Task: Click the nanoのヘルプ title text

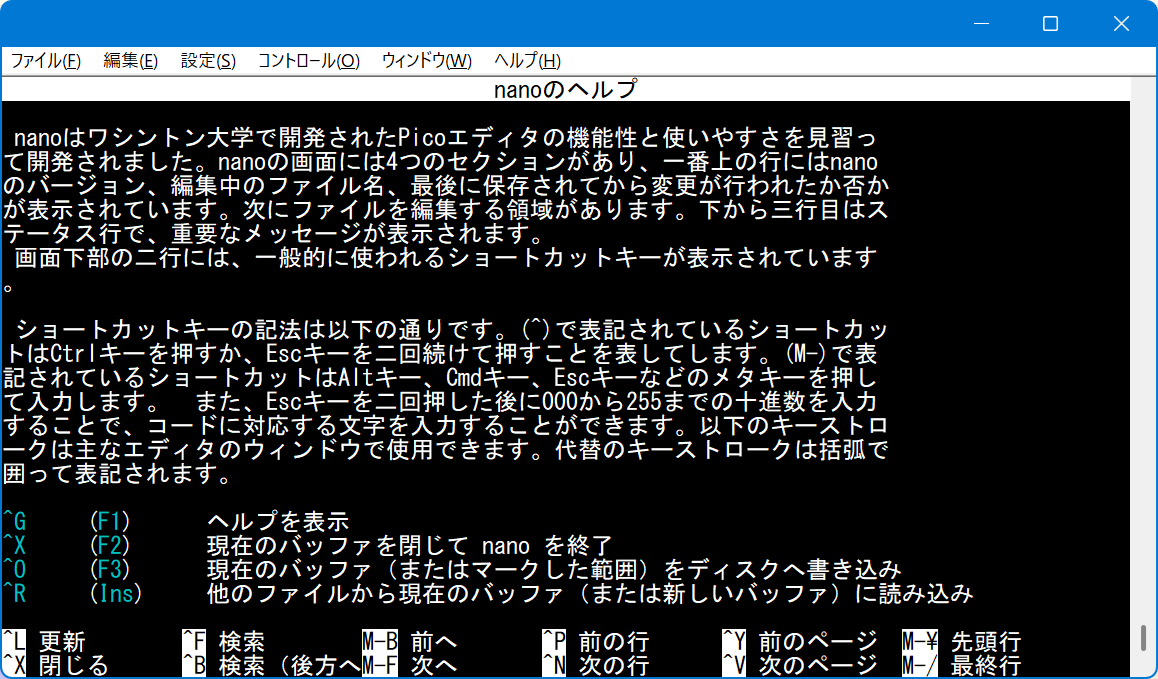Action: (565, 89)
